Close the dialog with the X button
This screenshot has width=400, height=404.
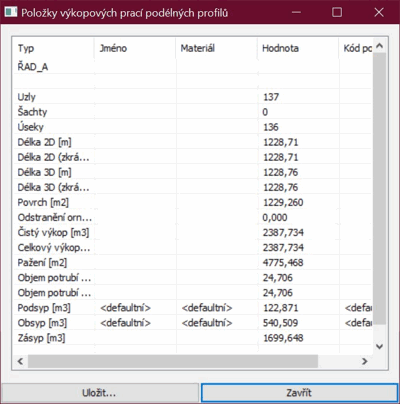(x=379, y=12)
